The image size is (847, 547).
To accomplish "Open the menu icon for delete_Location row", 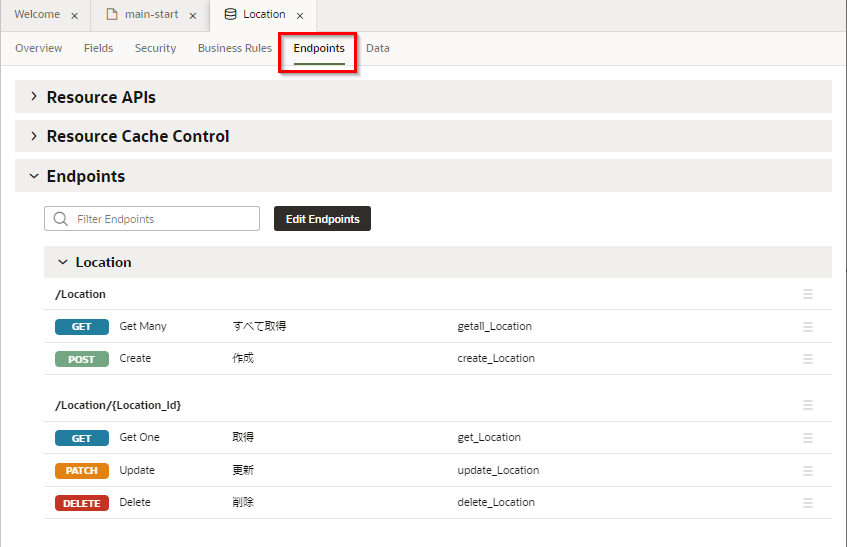I will pyautogui.click(x=808, y=503).
